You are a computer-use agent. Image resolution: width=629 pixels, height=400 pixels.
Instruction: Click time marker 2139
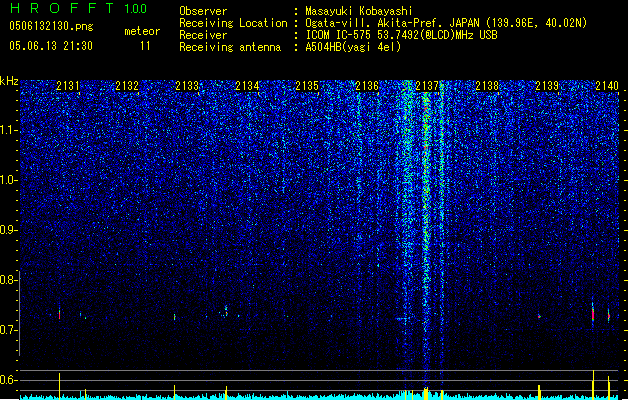pyautogui.click(x=547, y=85)
